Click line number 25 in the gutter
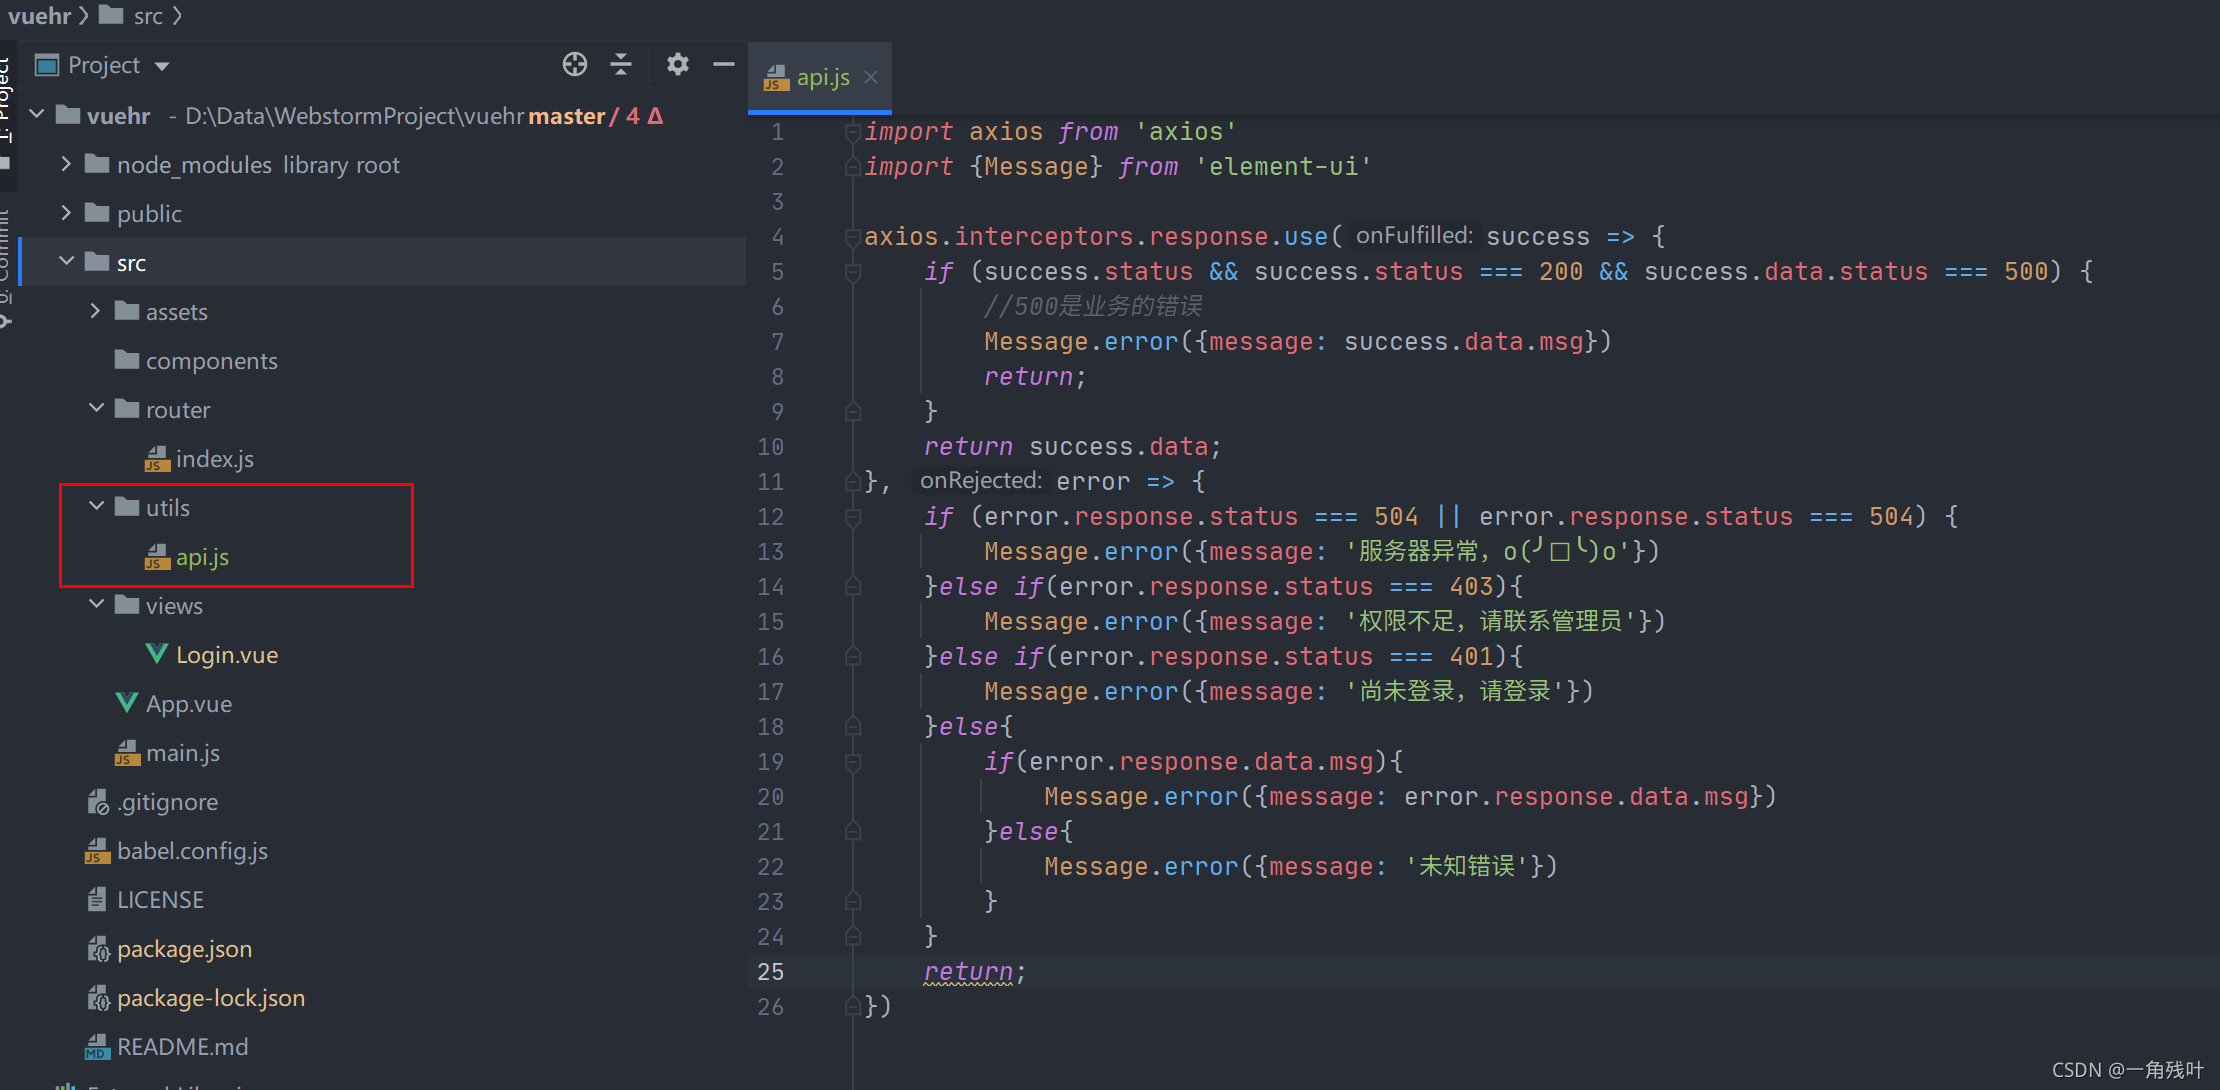The height and width of the screenshot is (1090, 2220). (770, 972)
